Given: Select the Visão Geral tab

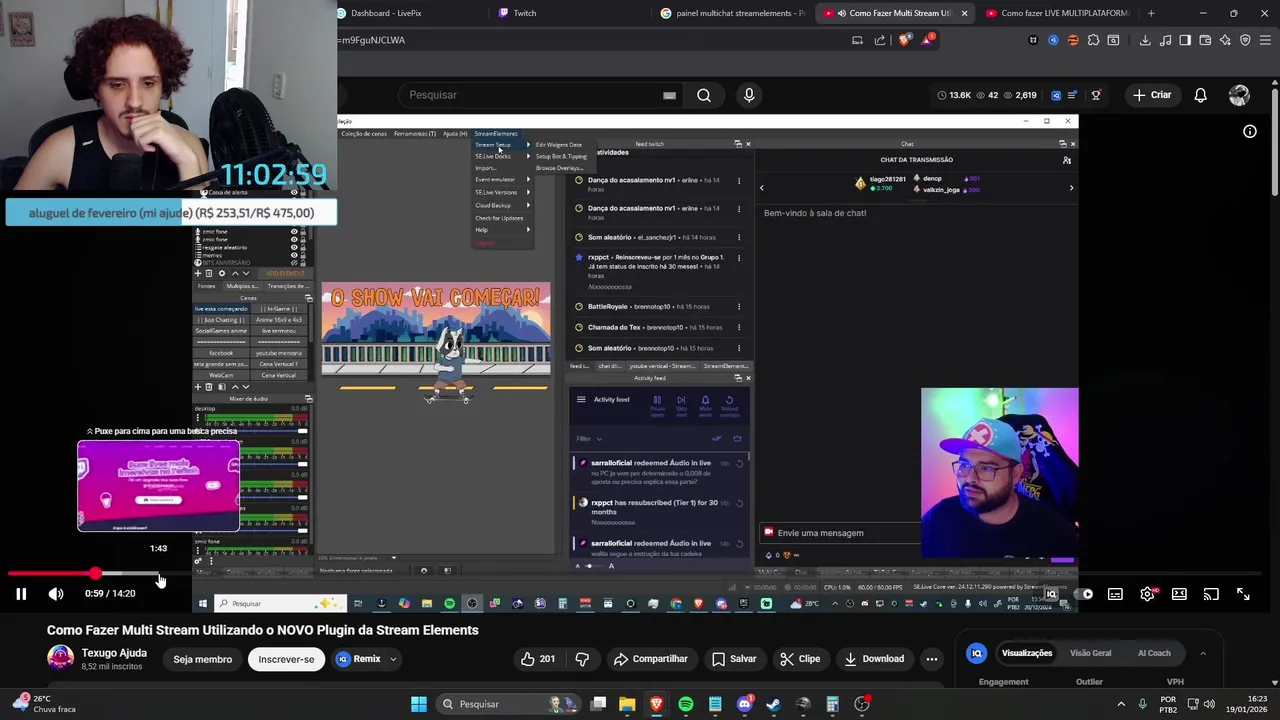Looking at the screenshot, I should click(x=1090, y=653).
